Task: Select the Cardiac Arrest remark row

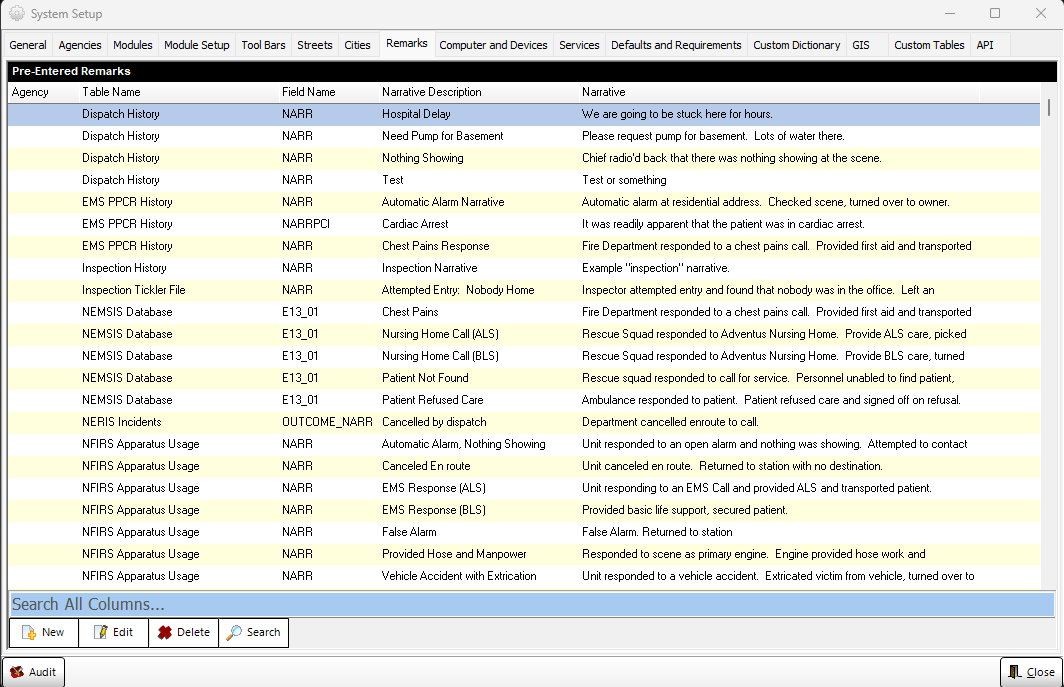Action: 524,224
